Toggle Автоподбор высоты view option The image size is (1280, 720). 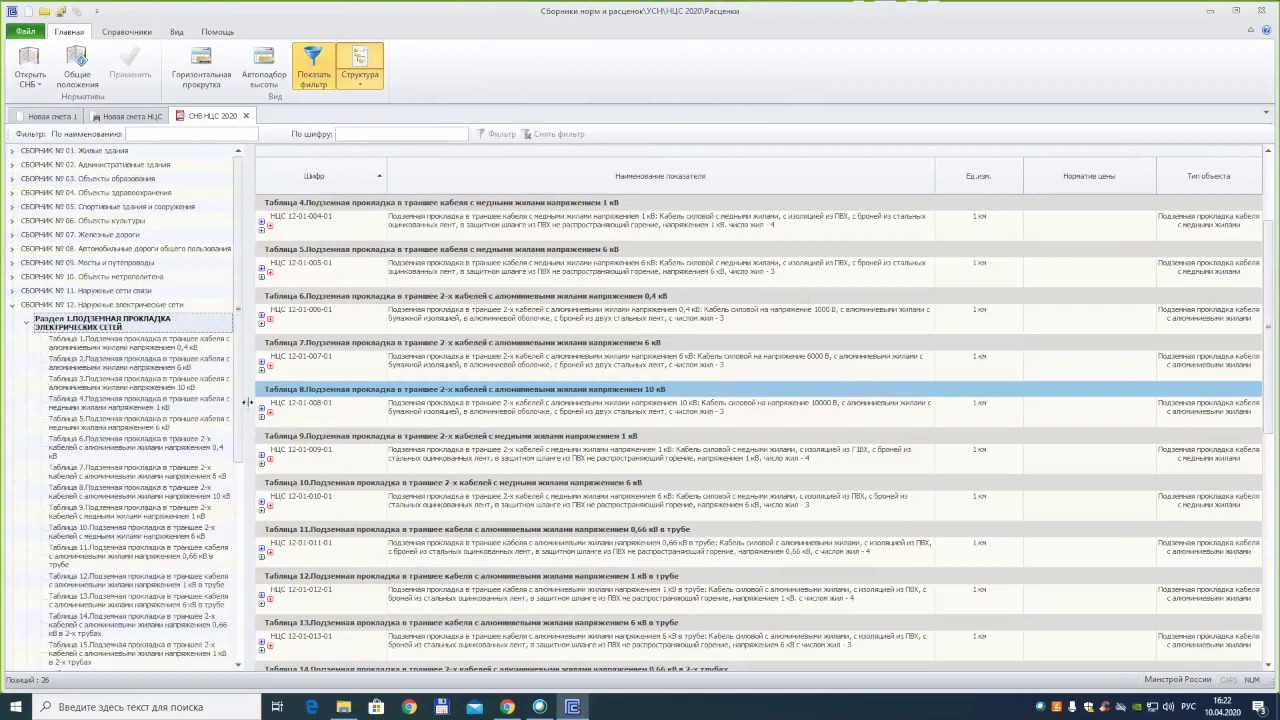tap(264, 67)
